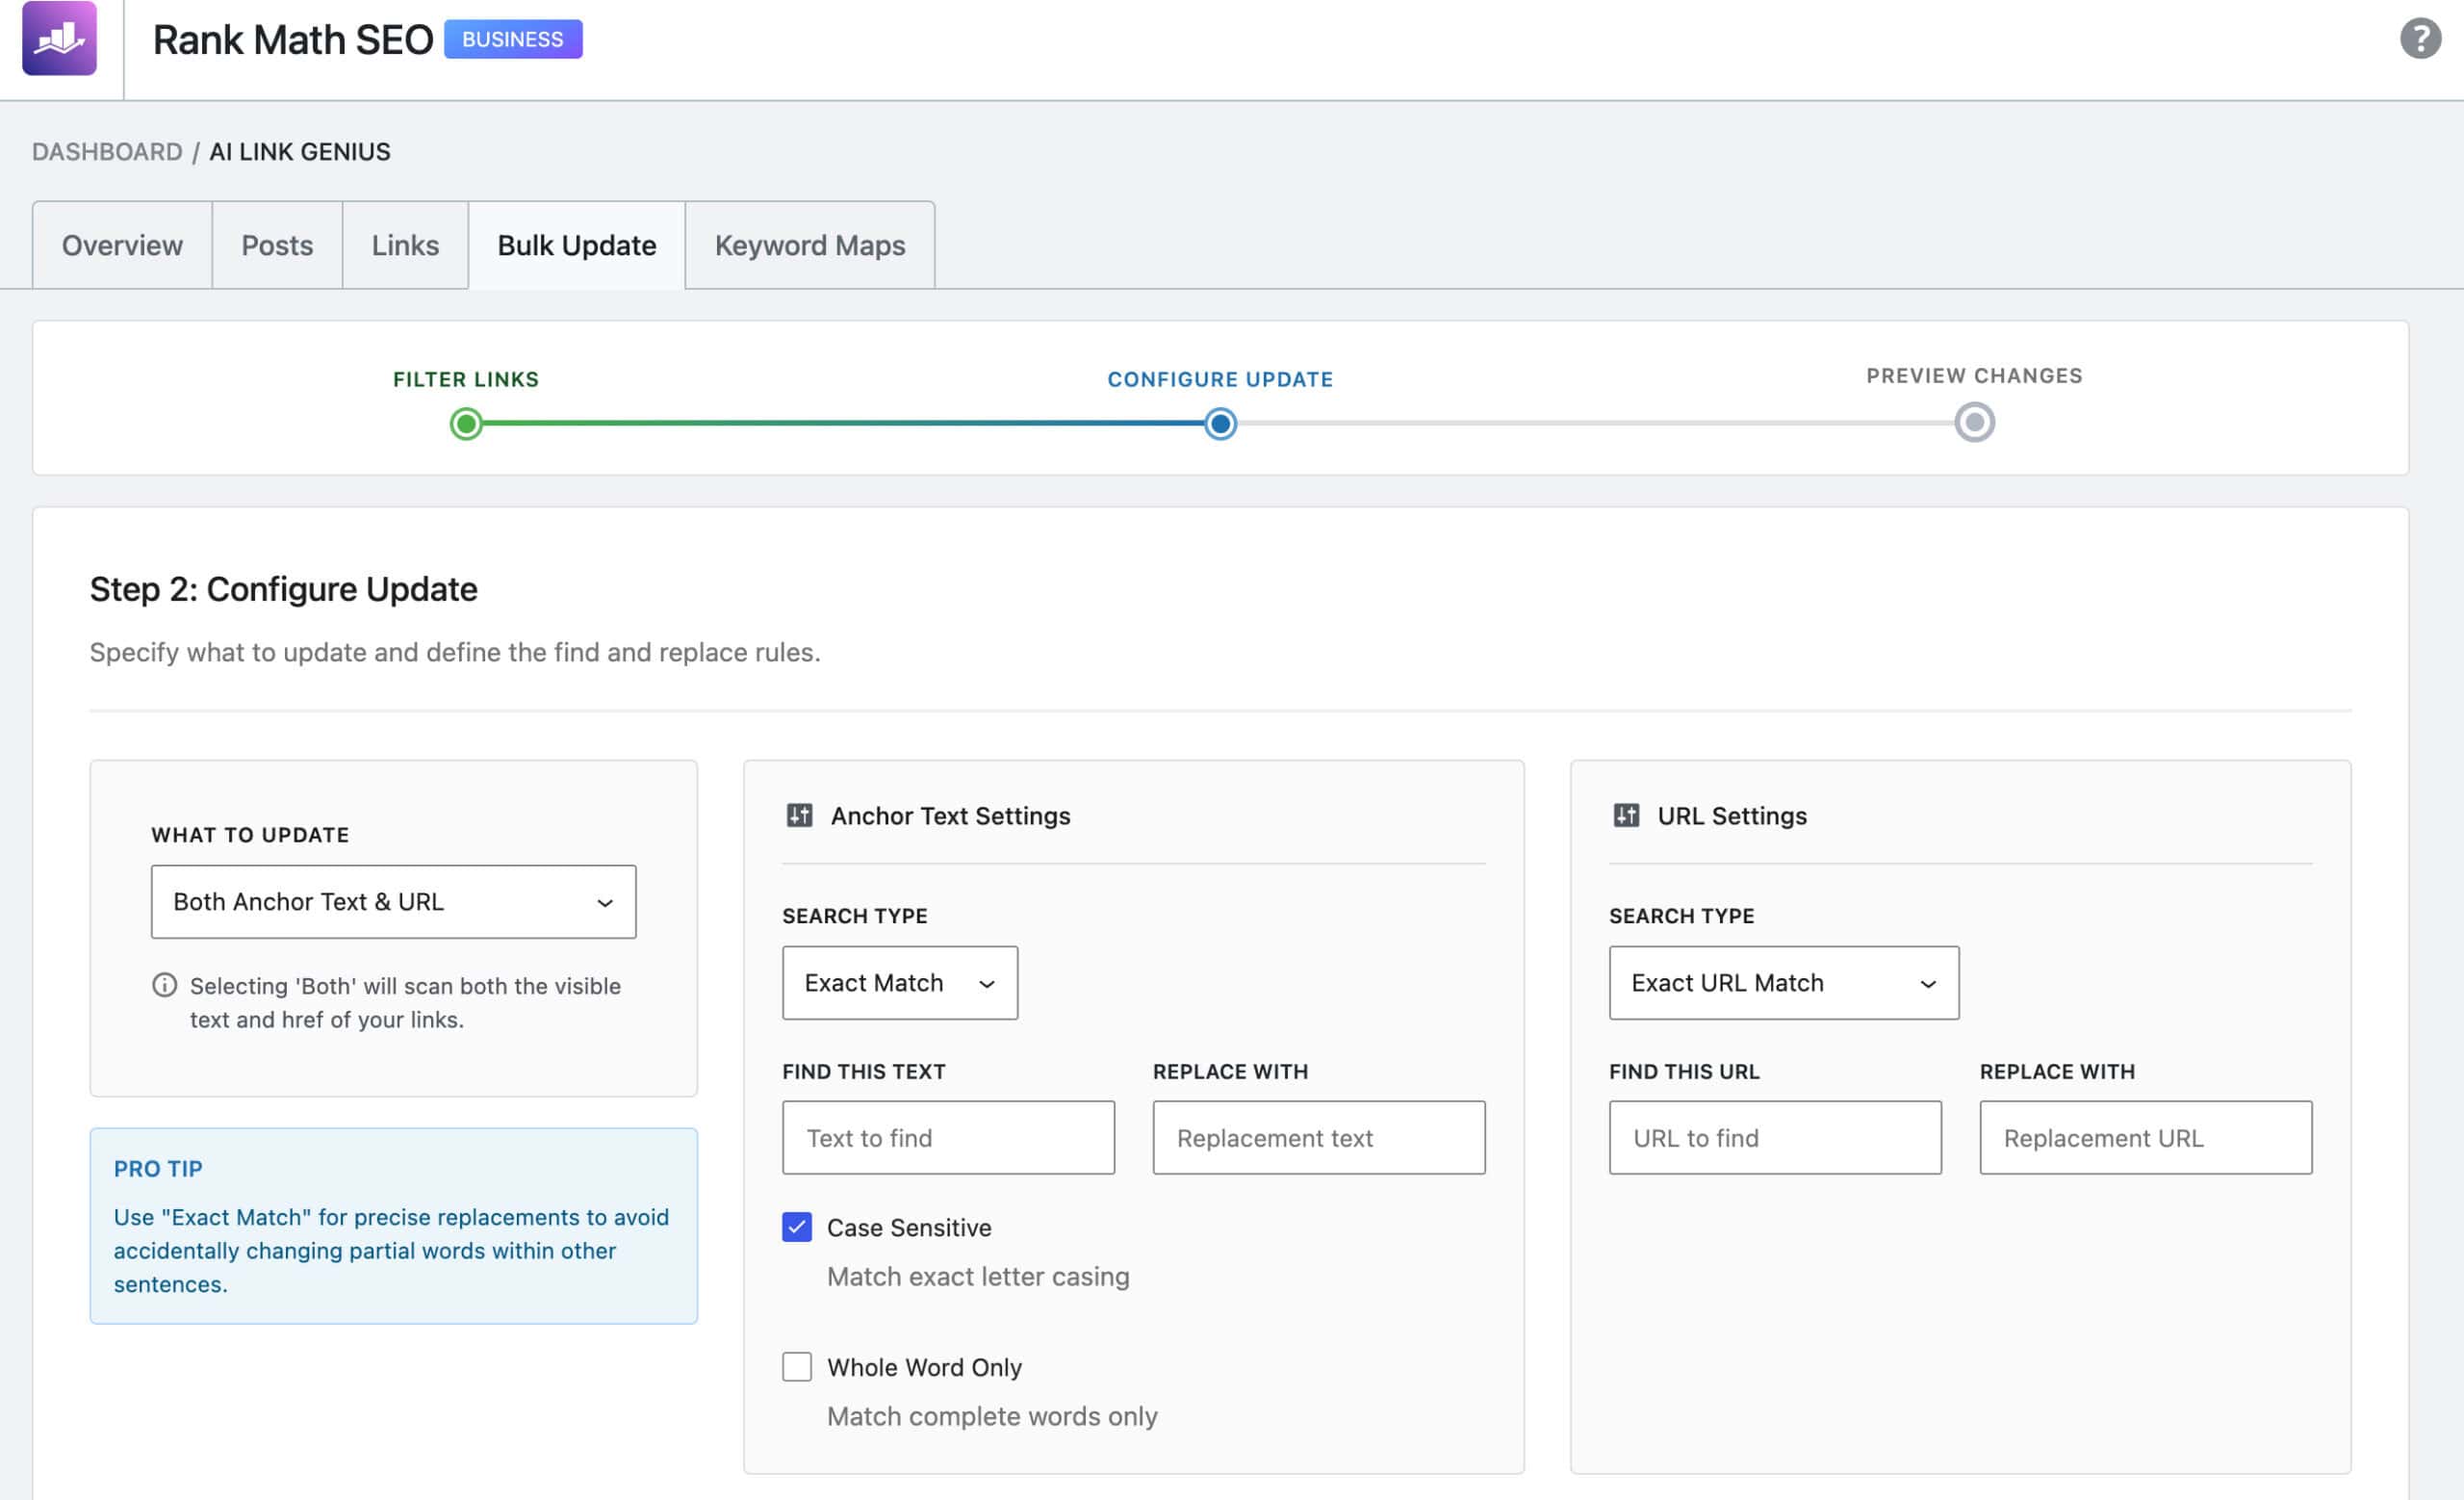Click the Anchor Text Settings heading
This screenshot has width=2464, height=1500.
click(x=950, y=816)
